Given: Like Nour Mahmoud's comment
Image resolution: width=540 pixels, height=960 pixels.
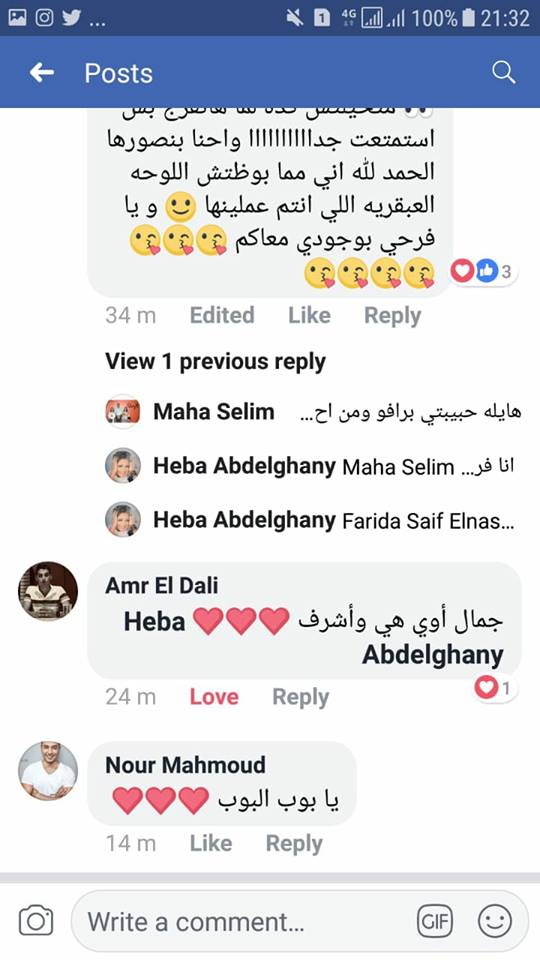Looking at the screenshot, I should 211,843.
